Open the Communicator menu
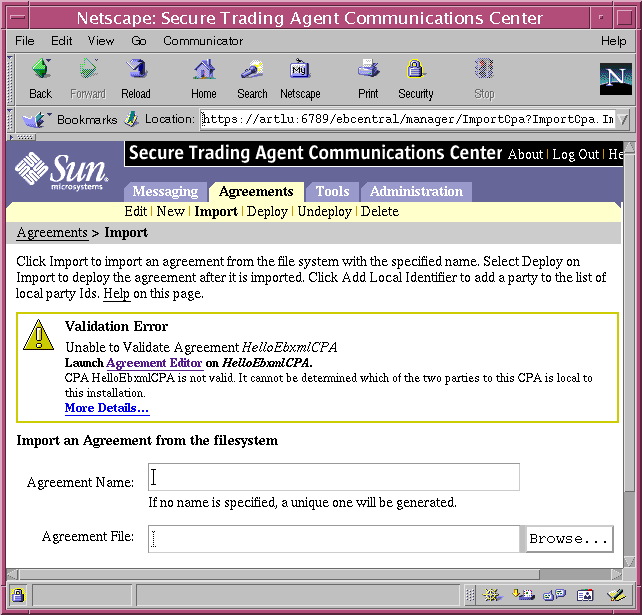The height and width of the screenshot is (615, 642). coord(203,41)
